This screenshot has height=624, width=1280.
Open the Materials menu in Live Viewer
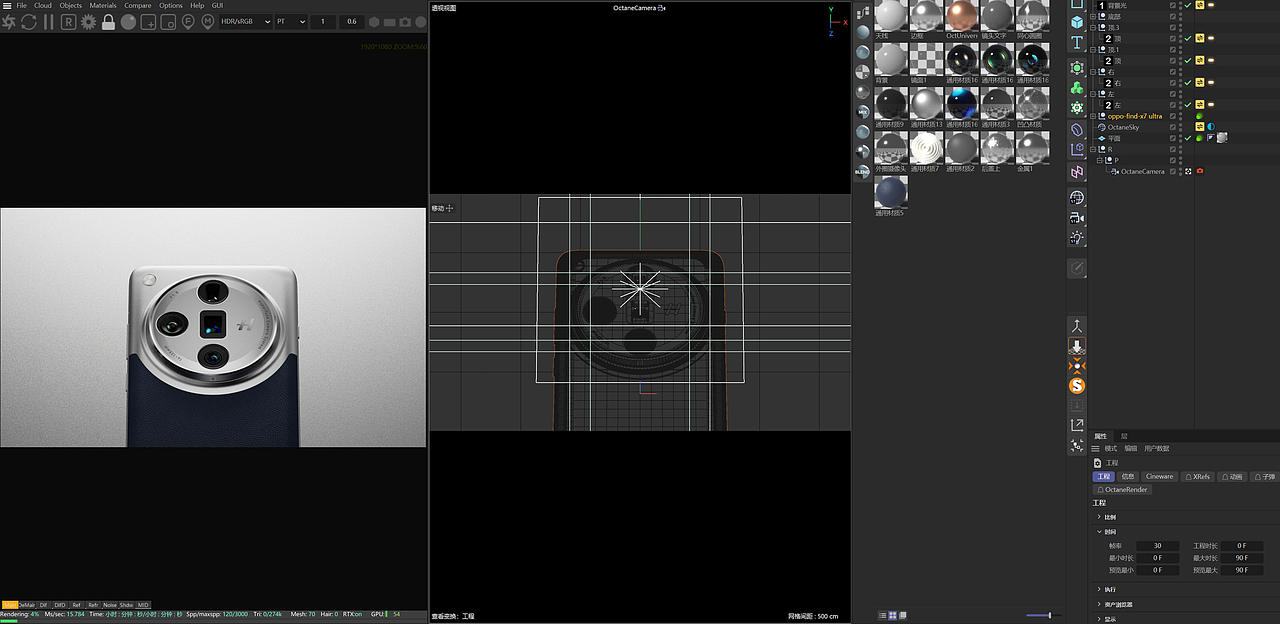tap(103, 5)
